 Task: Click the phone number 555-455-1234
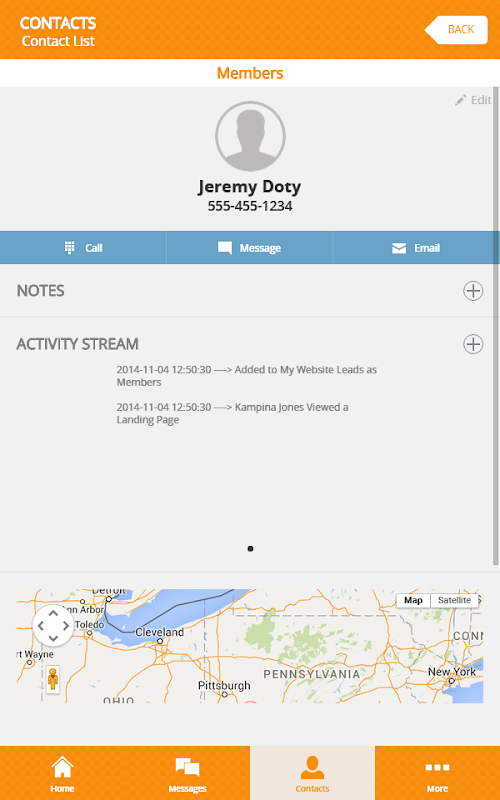pos(250,206)
